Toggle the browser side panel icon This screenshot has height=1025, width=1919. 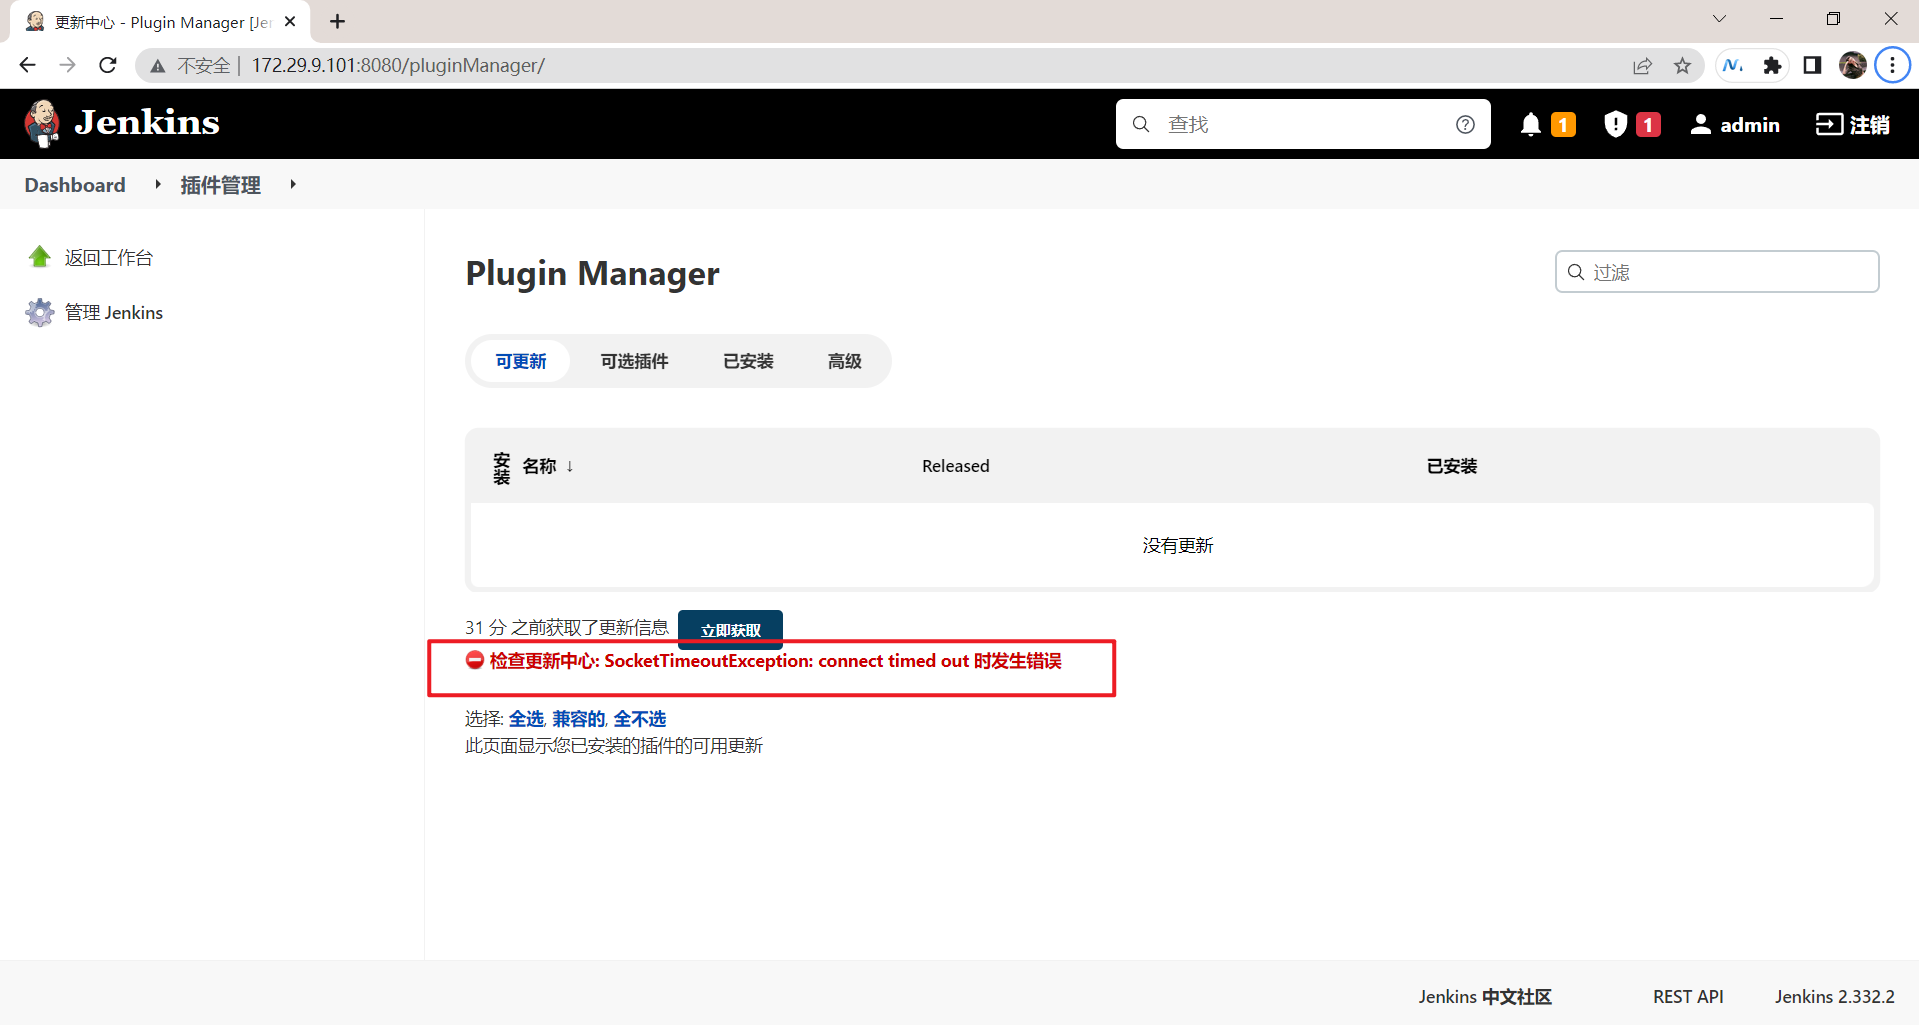point(1812,66)
